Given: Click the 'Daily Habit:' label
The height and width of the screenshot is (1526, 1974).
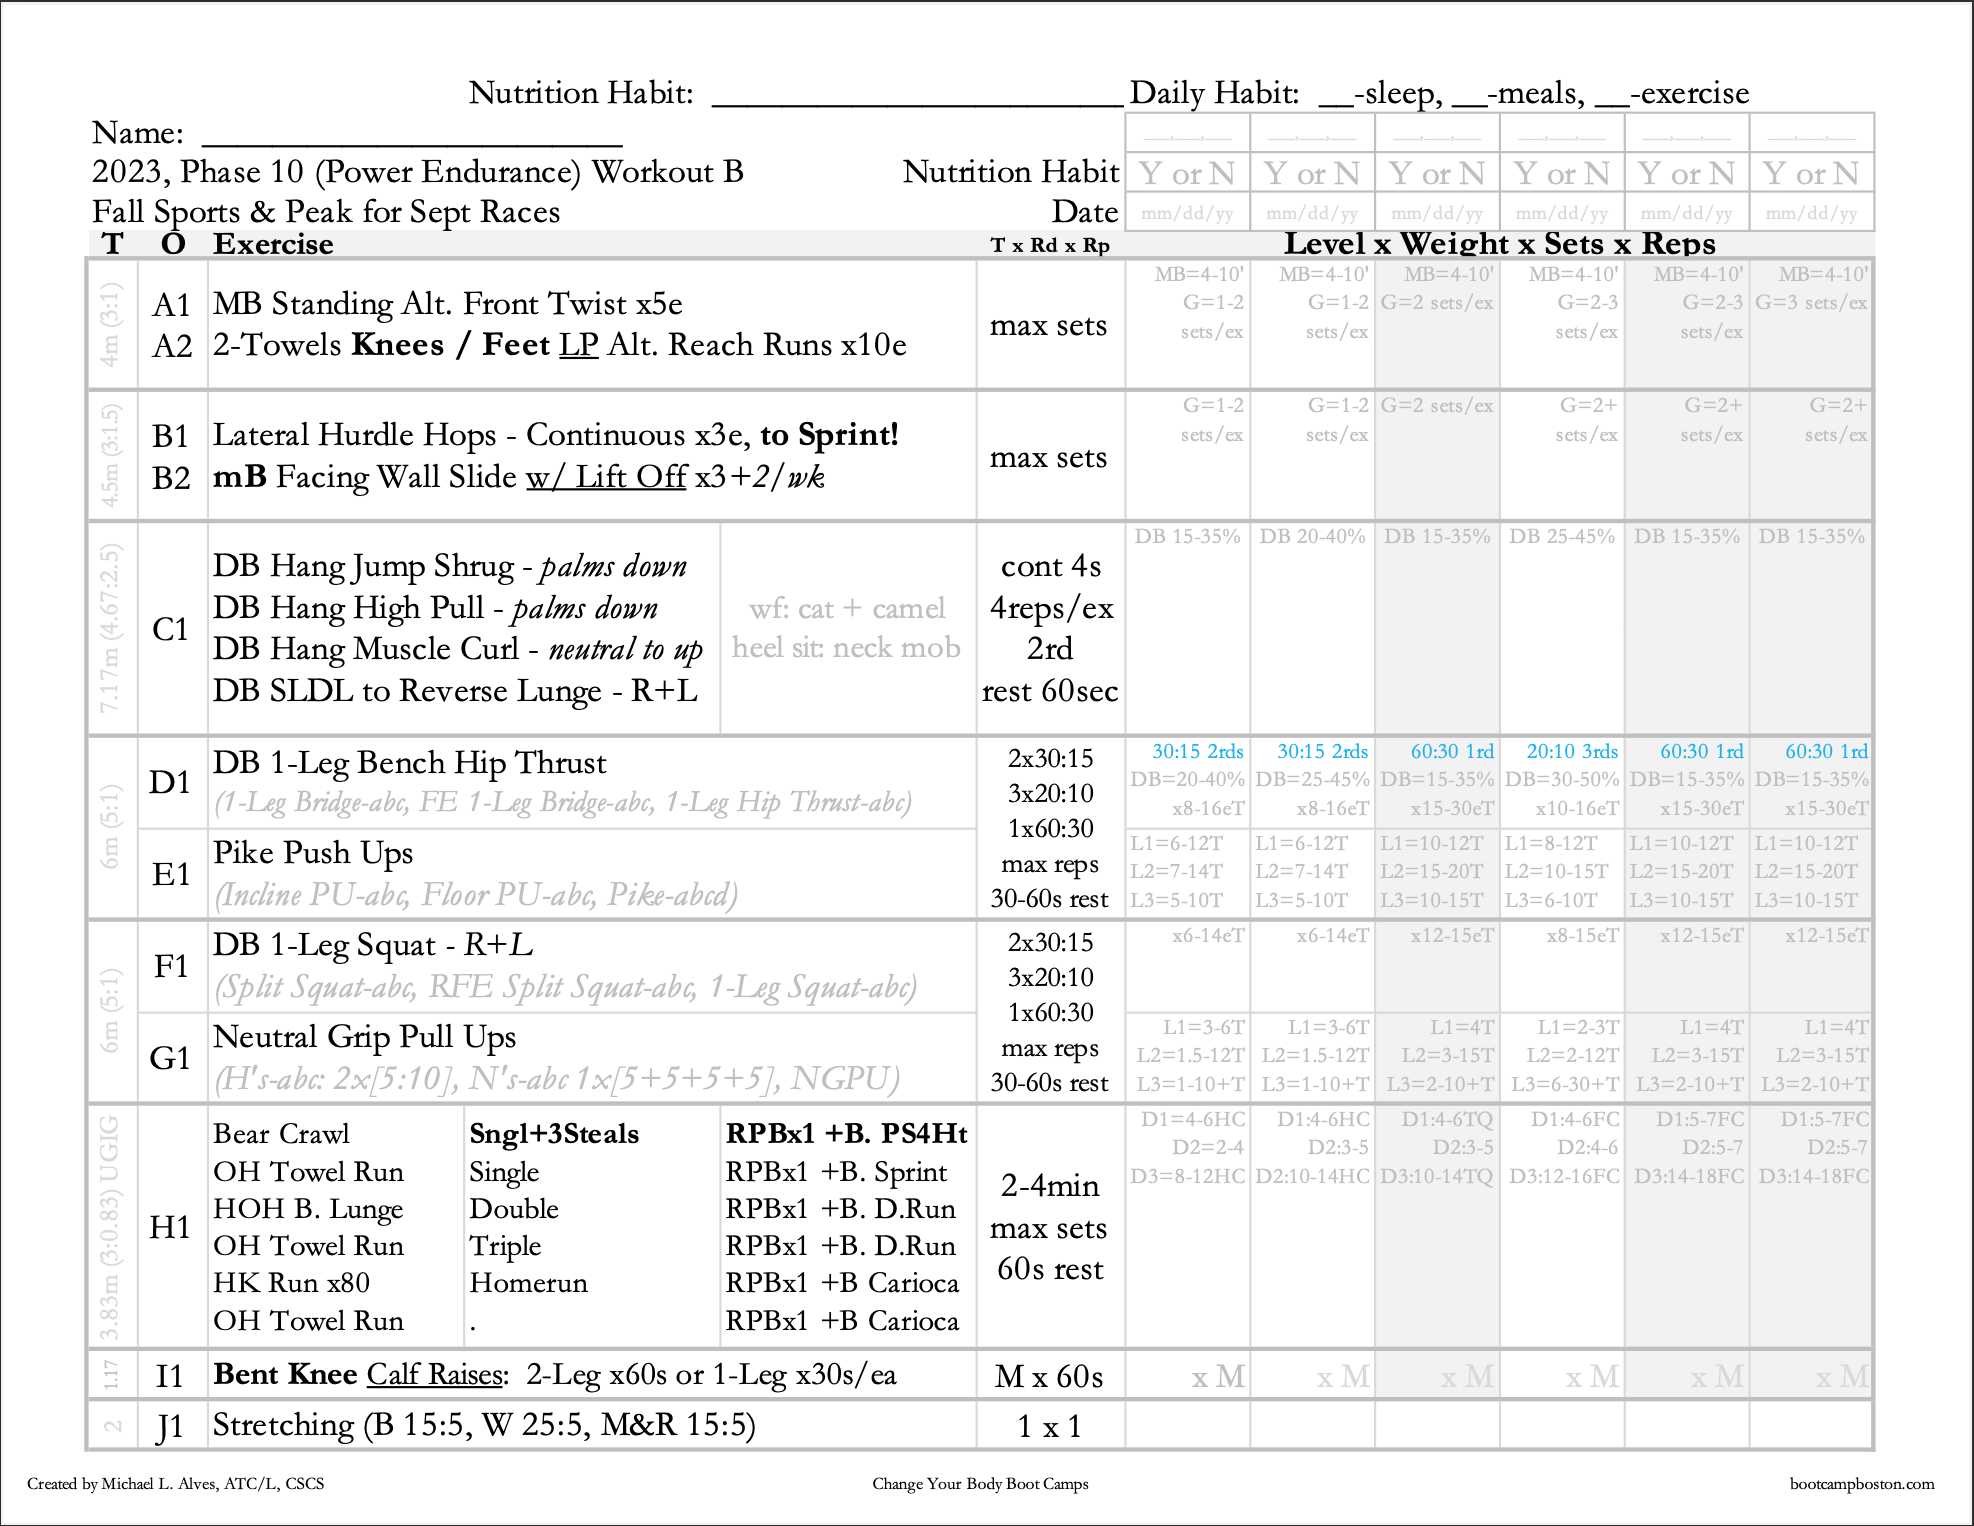Looking at the screenshot, I should [1214, 93].
